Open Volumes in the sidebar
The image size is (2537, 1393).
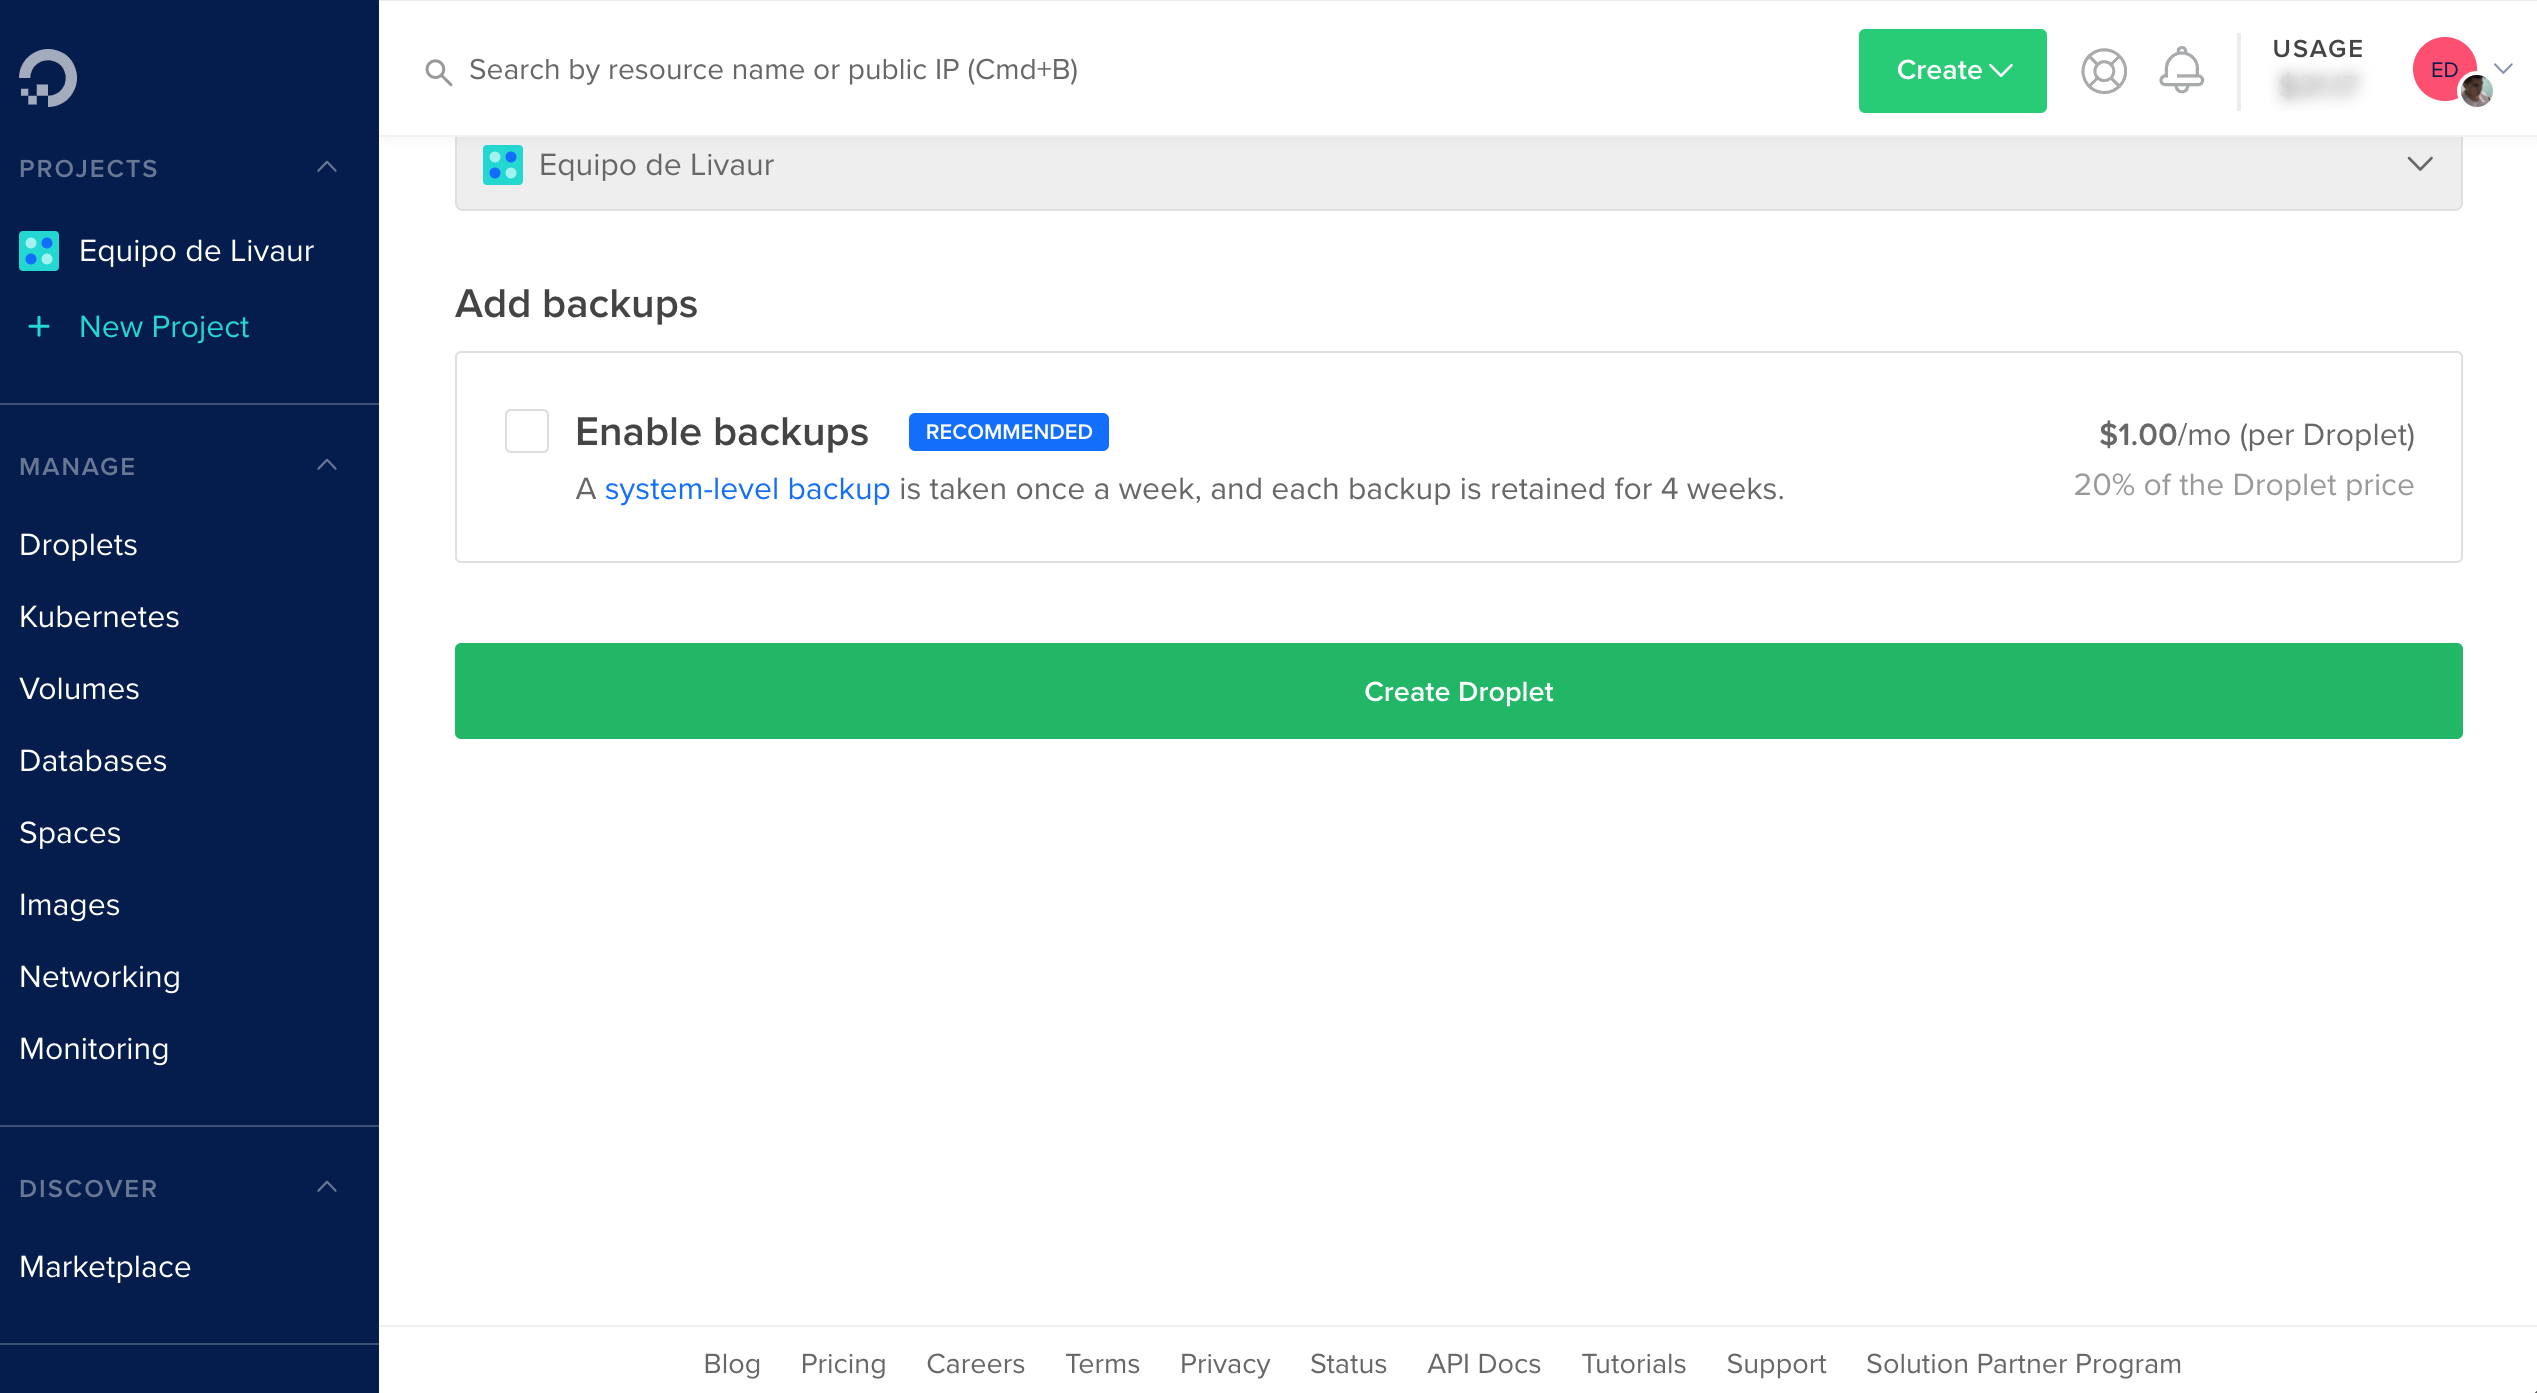[x=79, y=689]
